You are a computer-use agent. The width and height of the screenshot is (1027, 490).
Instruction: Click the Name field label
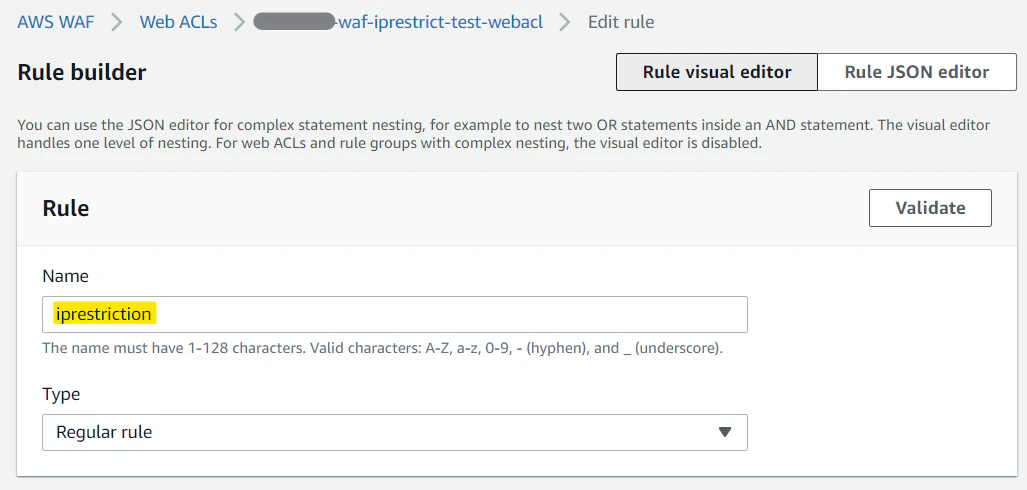[65, 276]
